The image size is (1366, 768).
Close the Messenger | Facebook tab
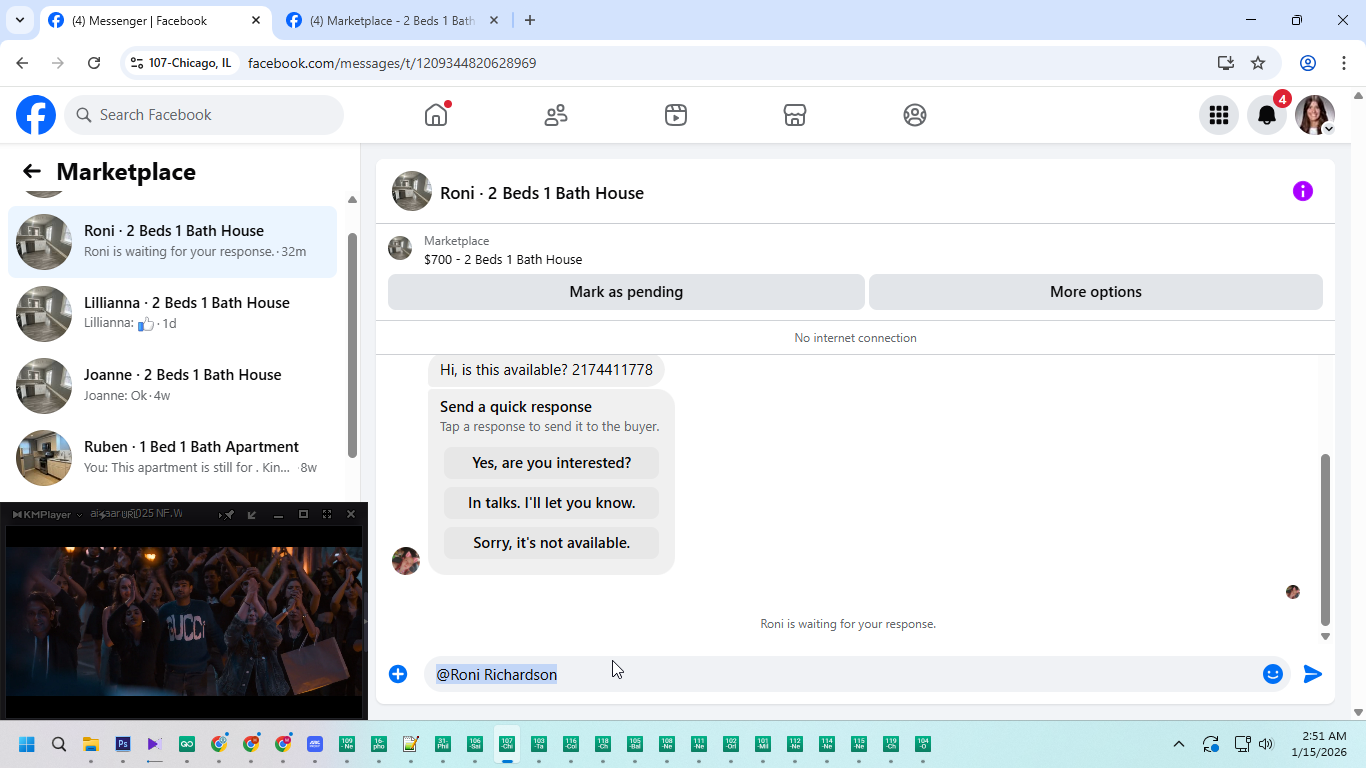tap(256, 20)
